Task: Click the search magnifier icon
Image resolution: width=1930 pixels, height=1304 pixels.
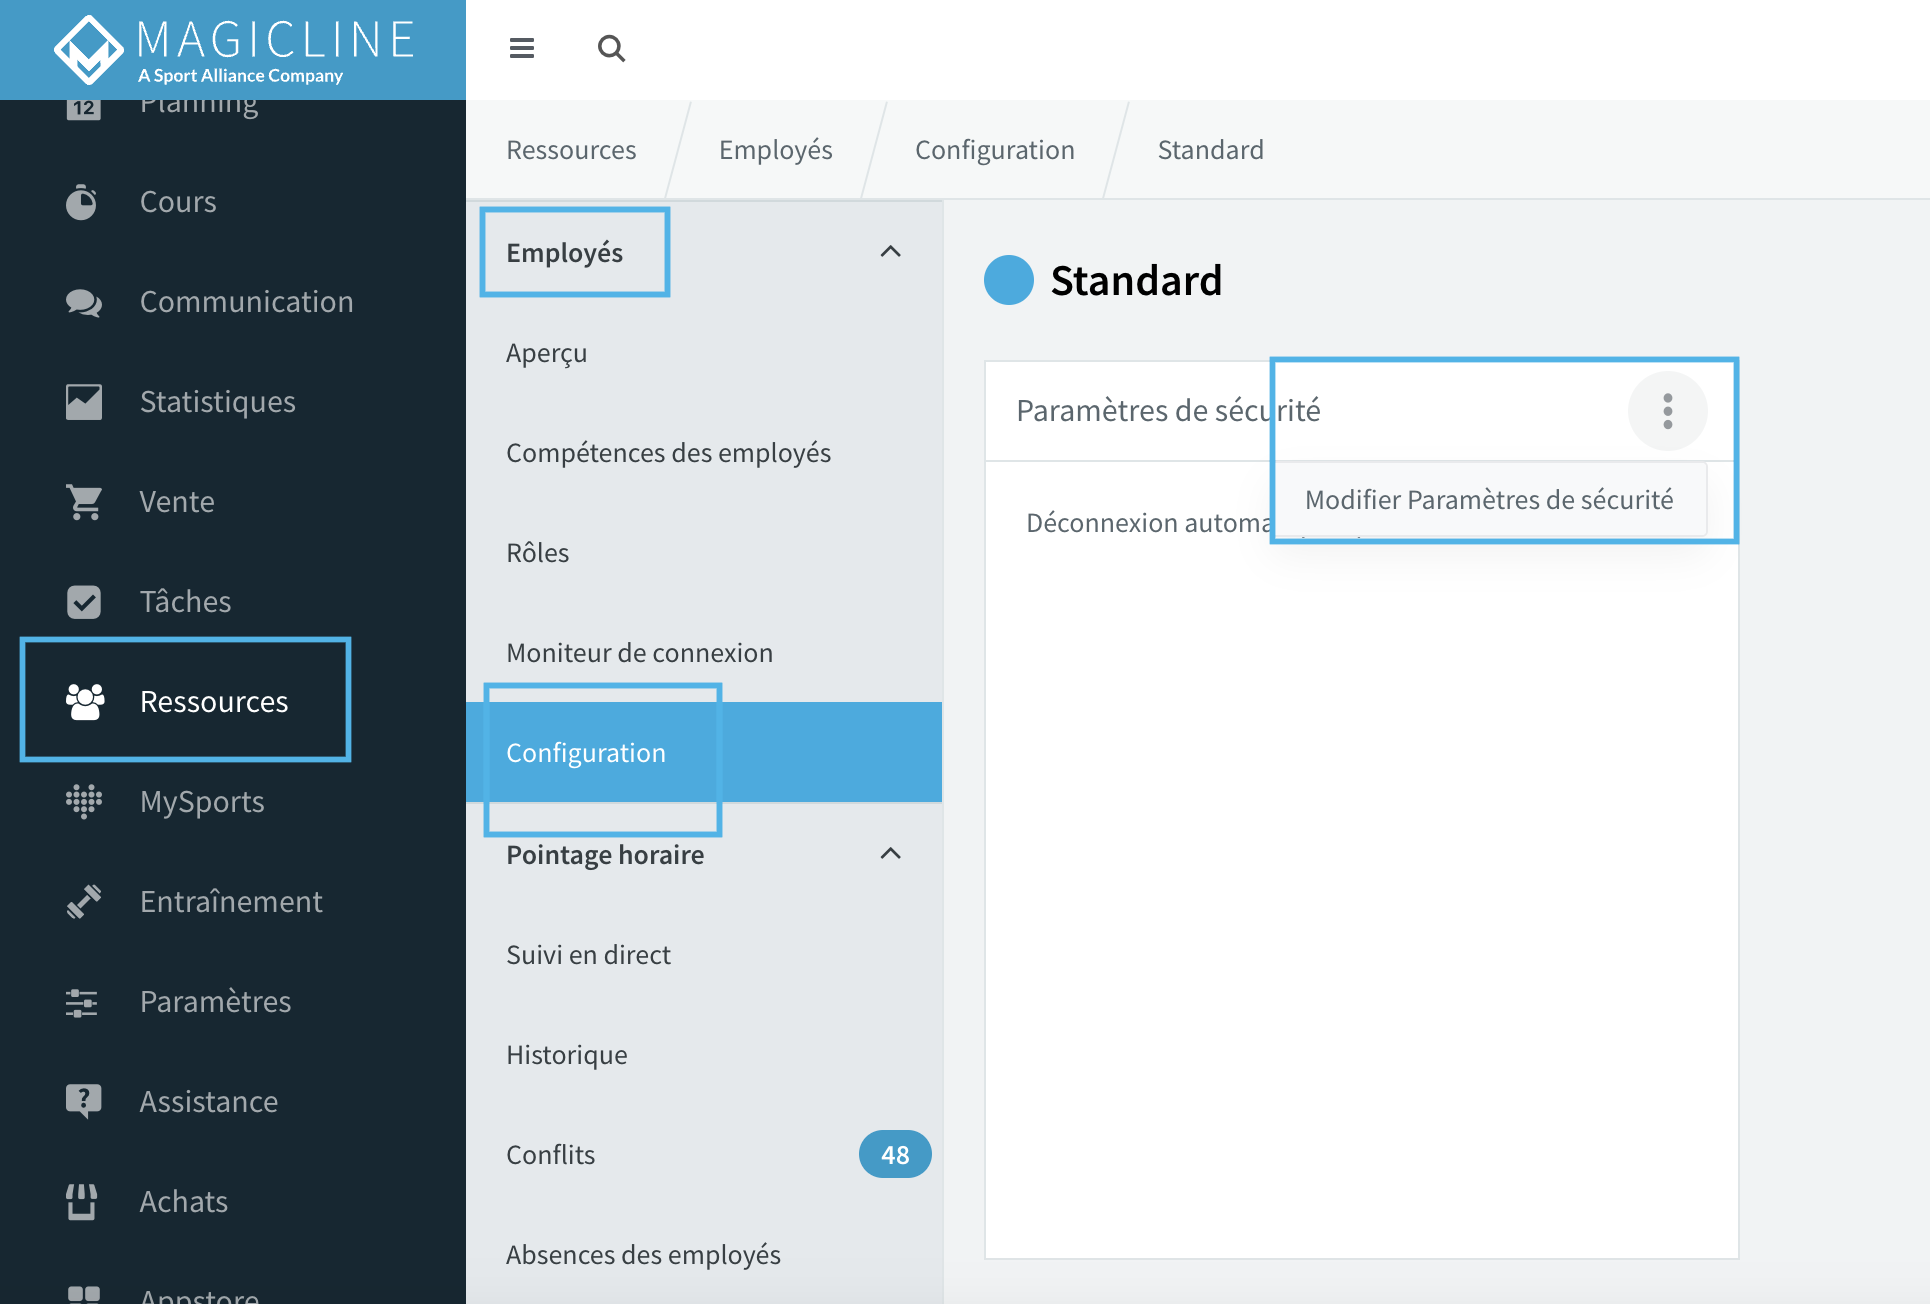Action: click(x=611, y=48)
